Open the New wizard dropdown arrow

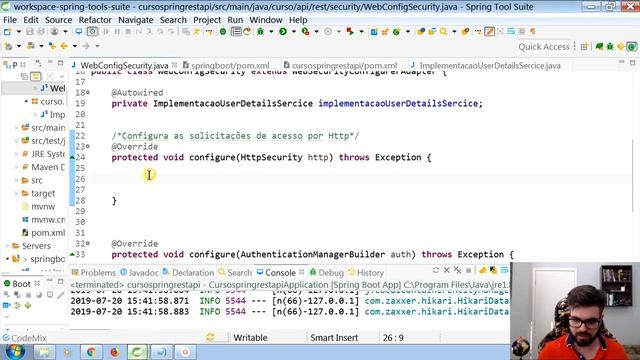coord(18,31)
